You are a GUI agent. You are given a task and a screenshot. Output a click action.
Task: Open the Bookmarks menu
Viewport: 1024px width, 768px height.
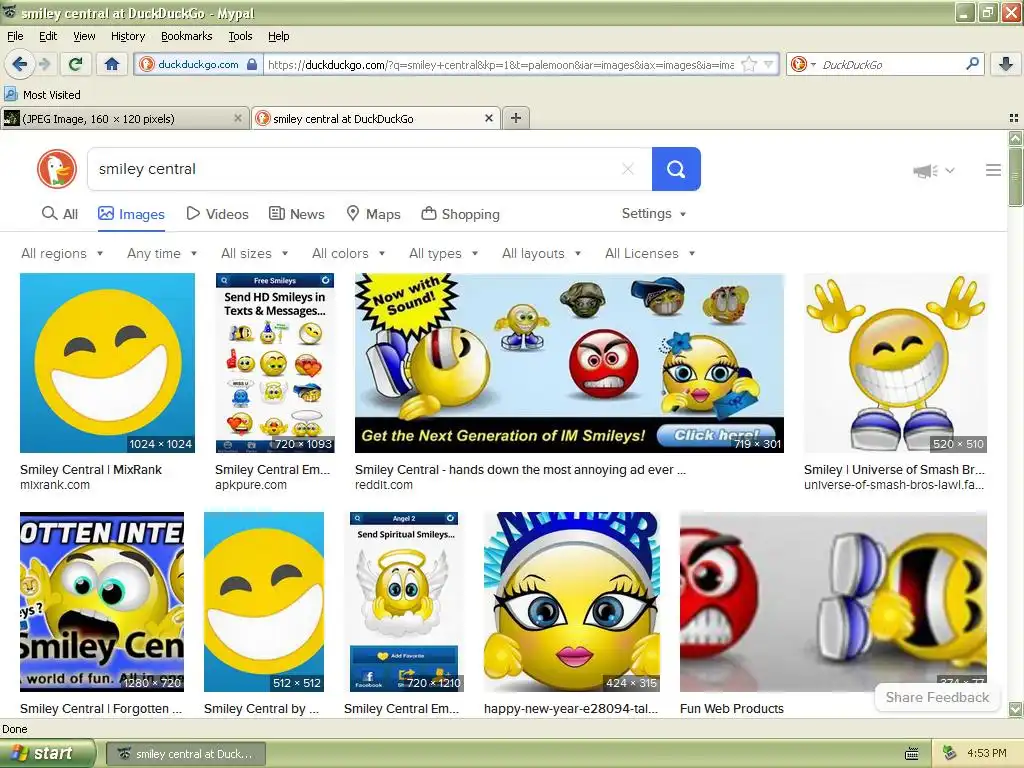[x=187, y=36]
